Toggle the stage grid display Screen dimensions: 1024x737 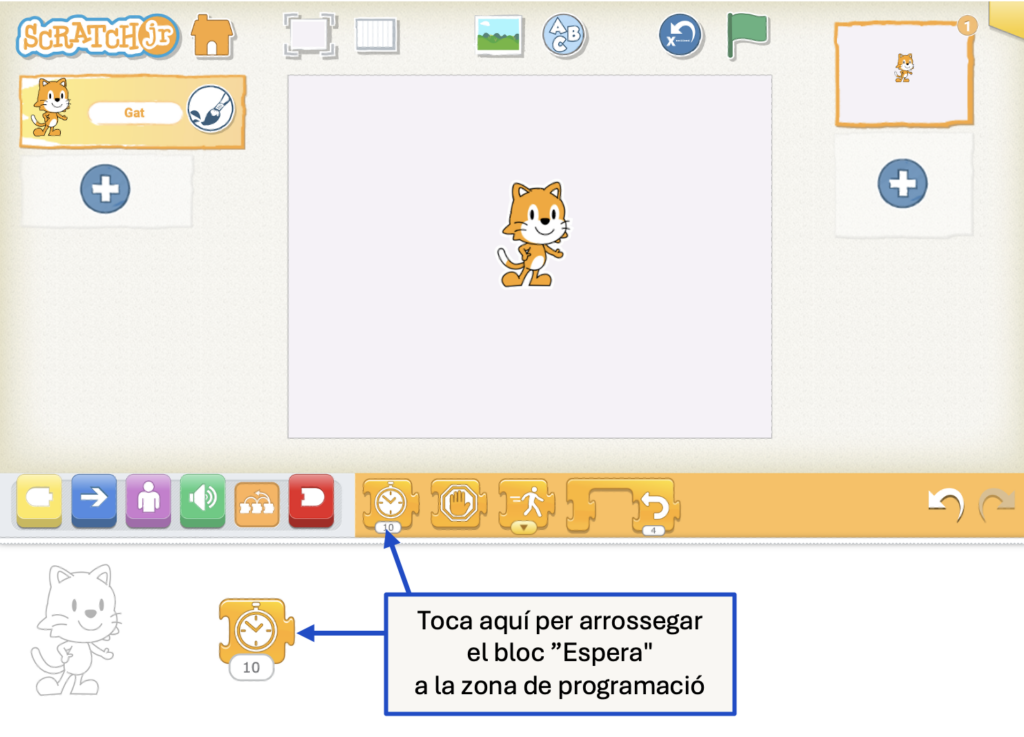tap(376, 35)
